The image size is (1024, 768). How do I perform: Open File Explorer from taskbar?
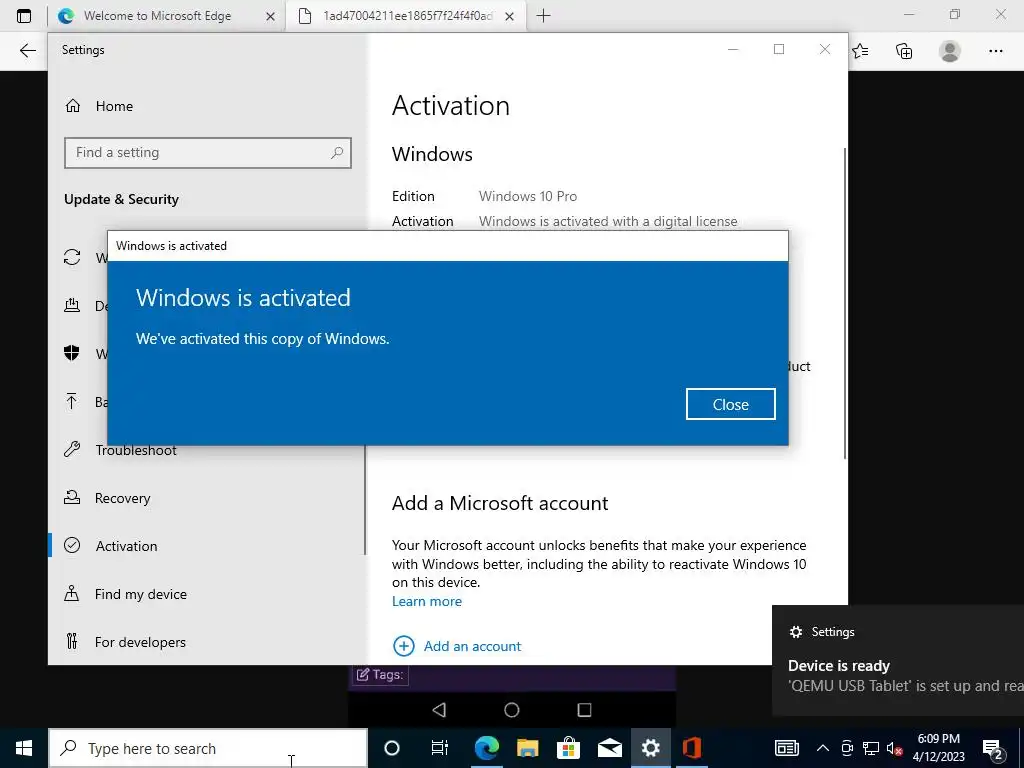pyautogui.click(x=528, y=748)
